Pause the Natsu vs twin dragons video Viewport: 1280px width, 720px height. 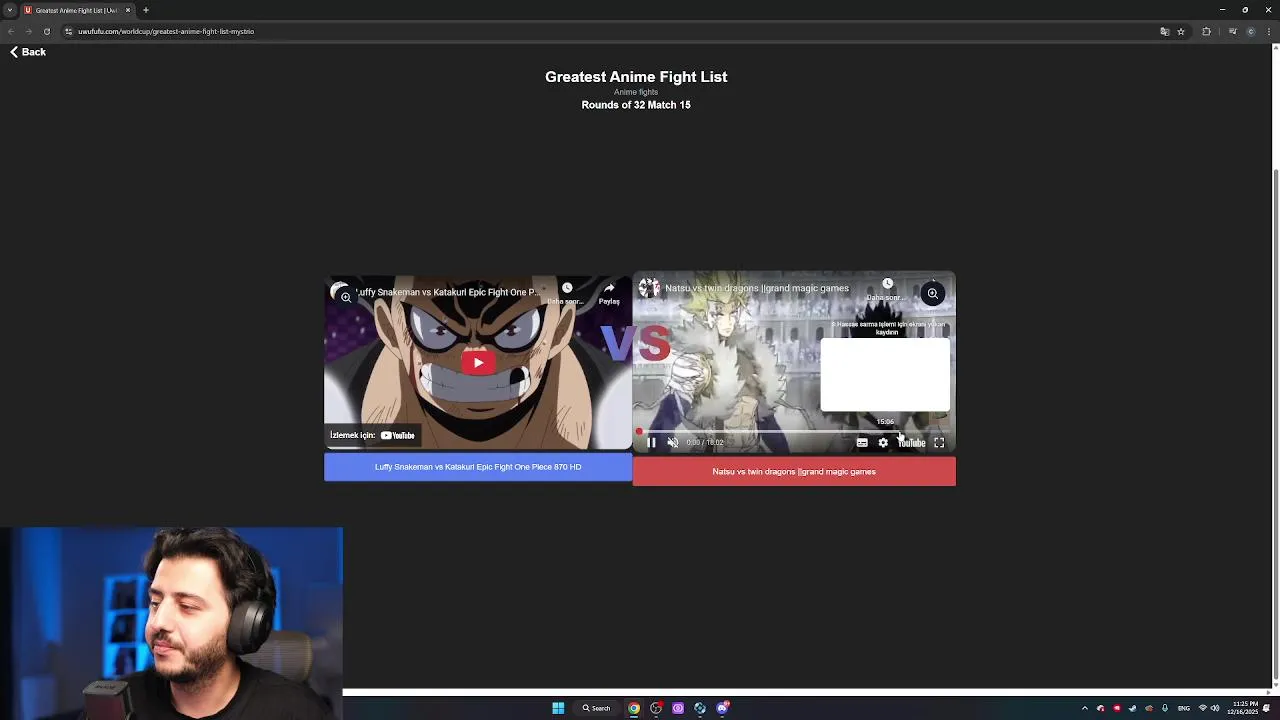[651, 442]
